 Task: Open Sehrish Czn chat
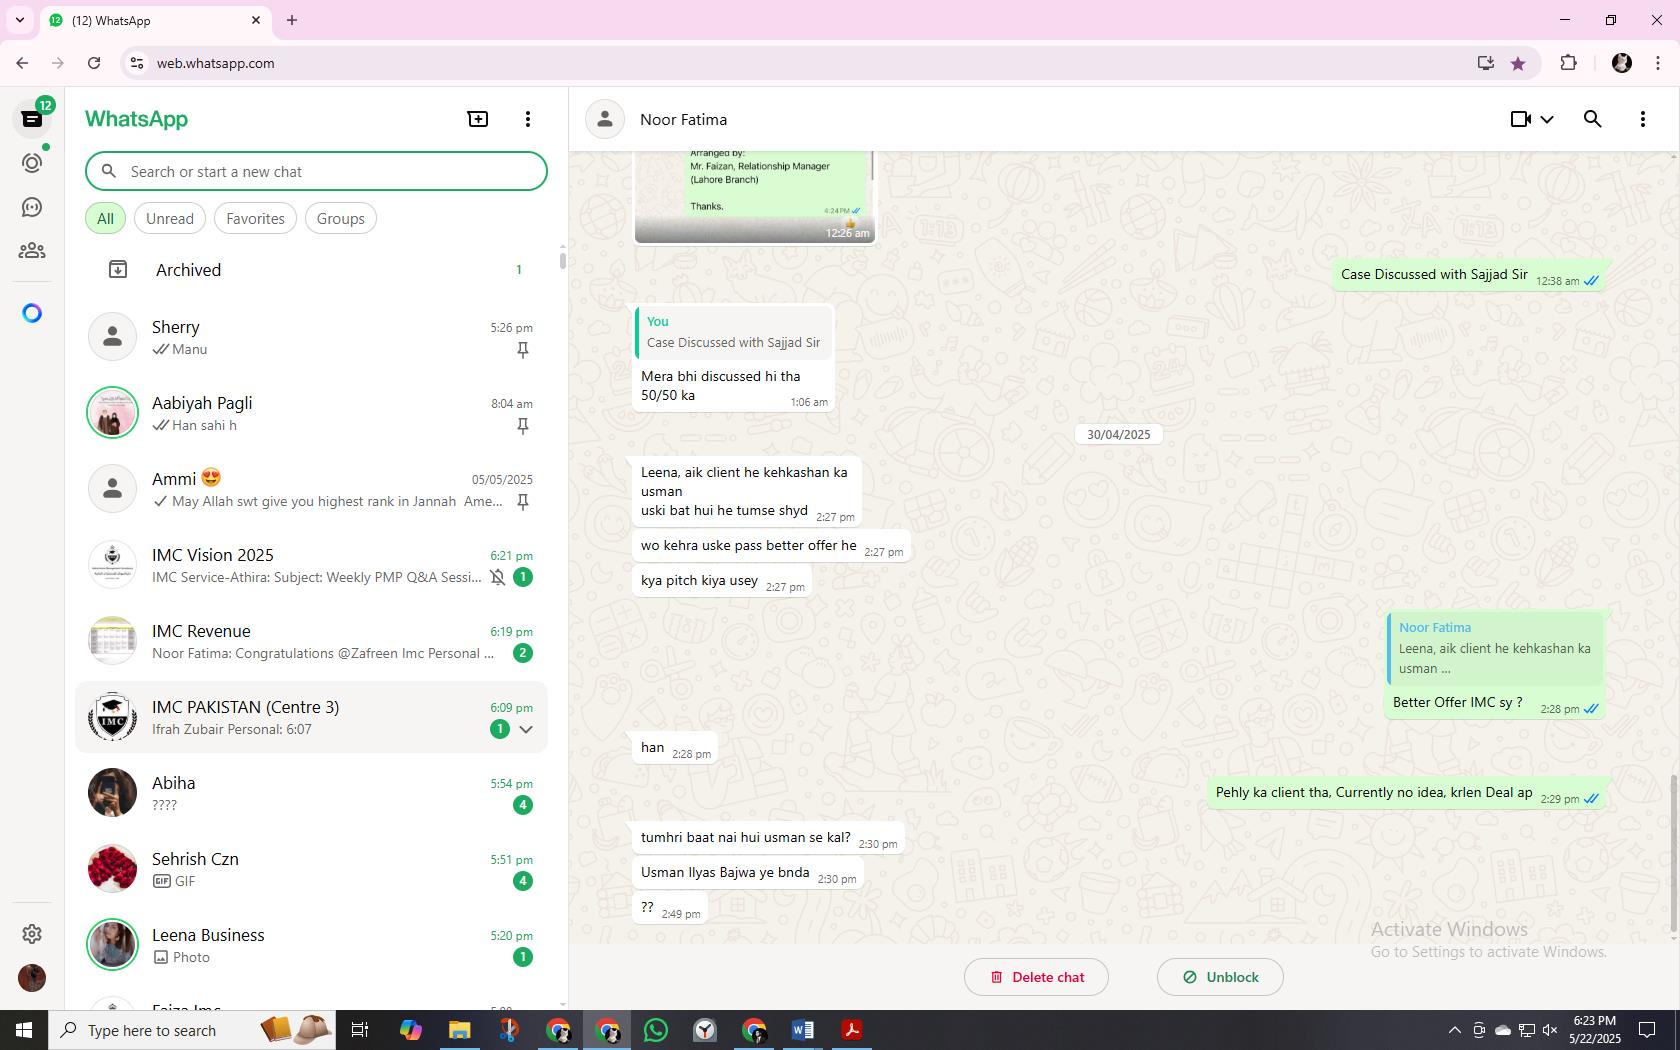click(x=312, y=869)
